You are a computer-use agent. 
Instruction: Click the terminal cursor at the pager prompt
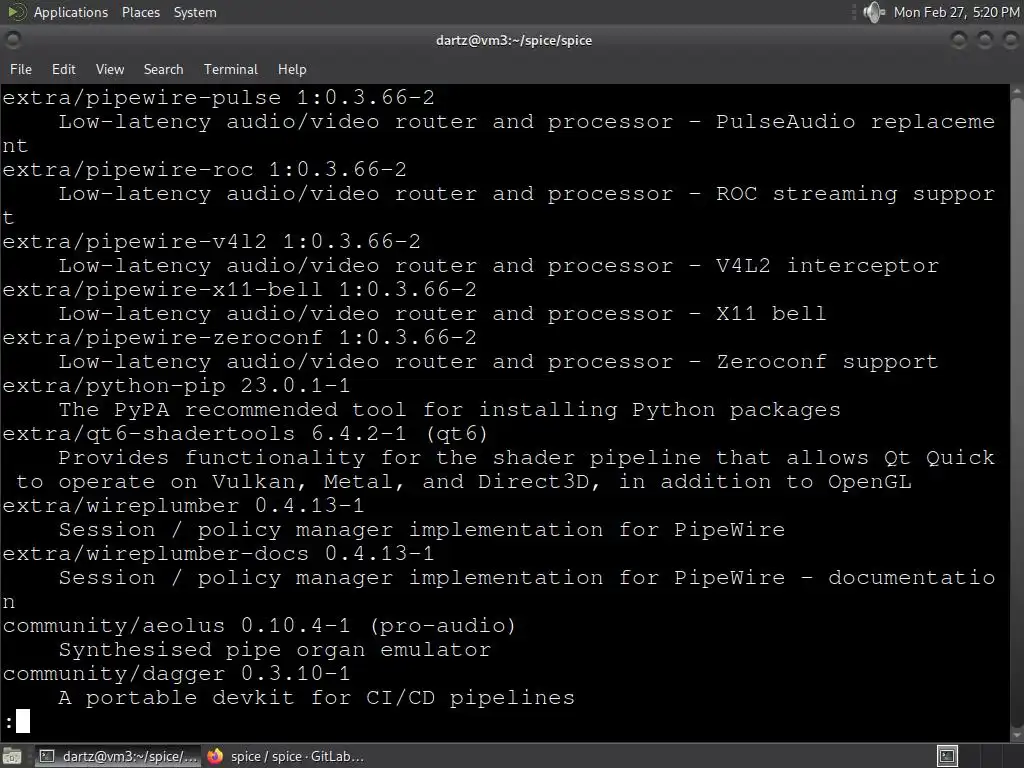coord(23,721)
